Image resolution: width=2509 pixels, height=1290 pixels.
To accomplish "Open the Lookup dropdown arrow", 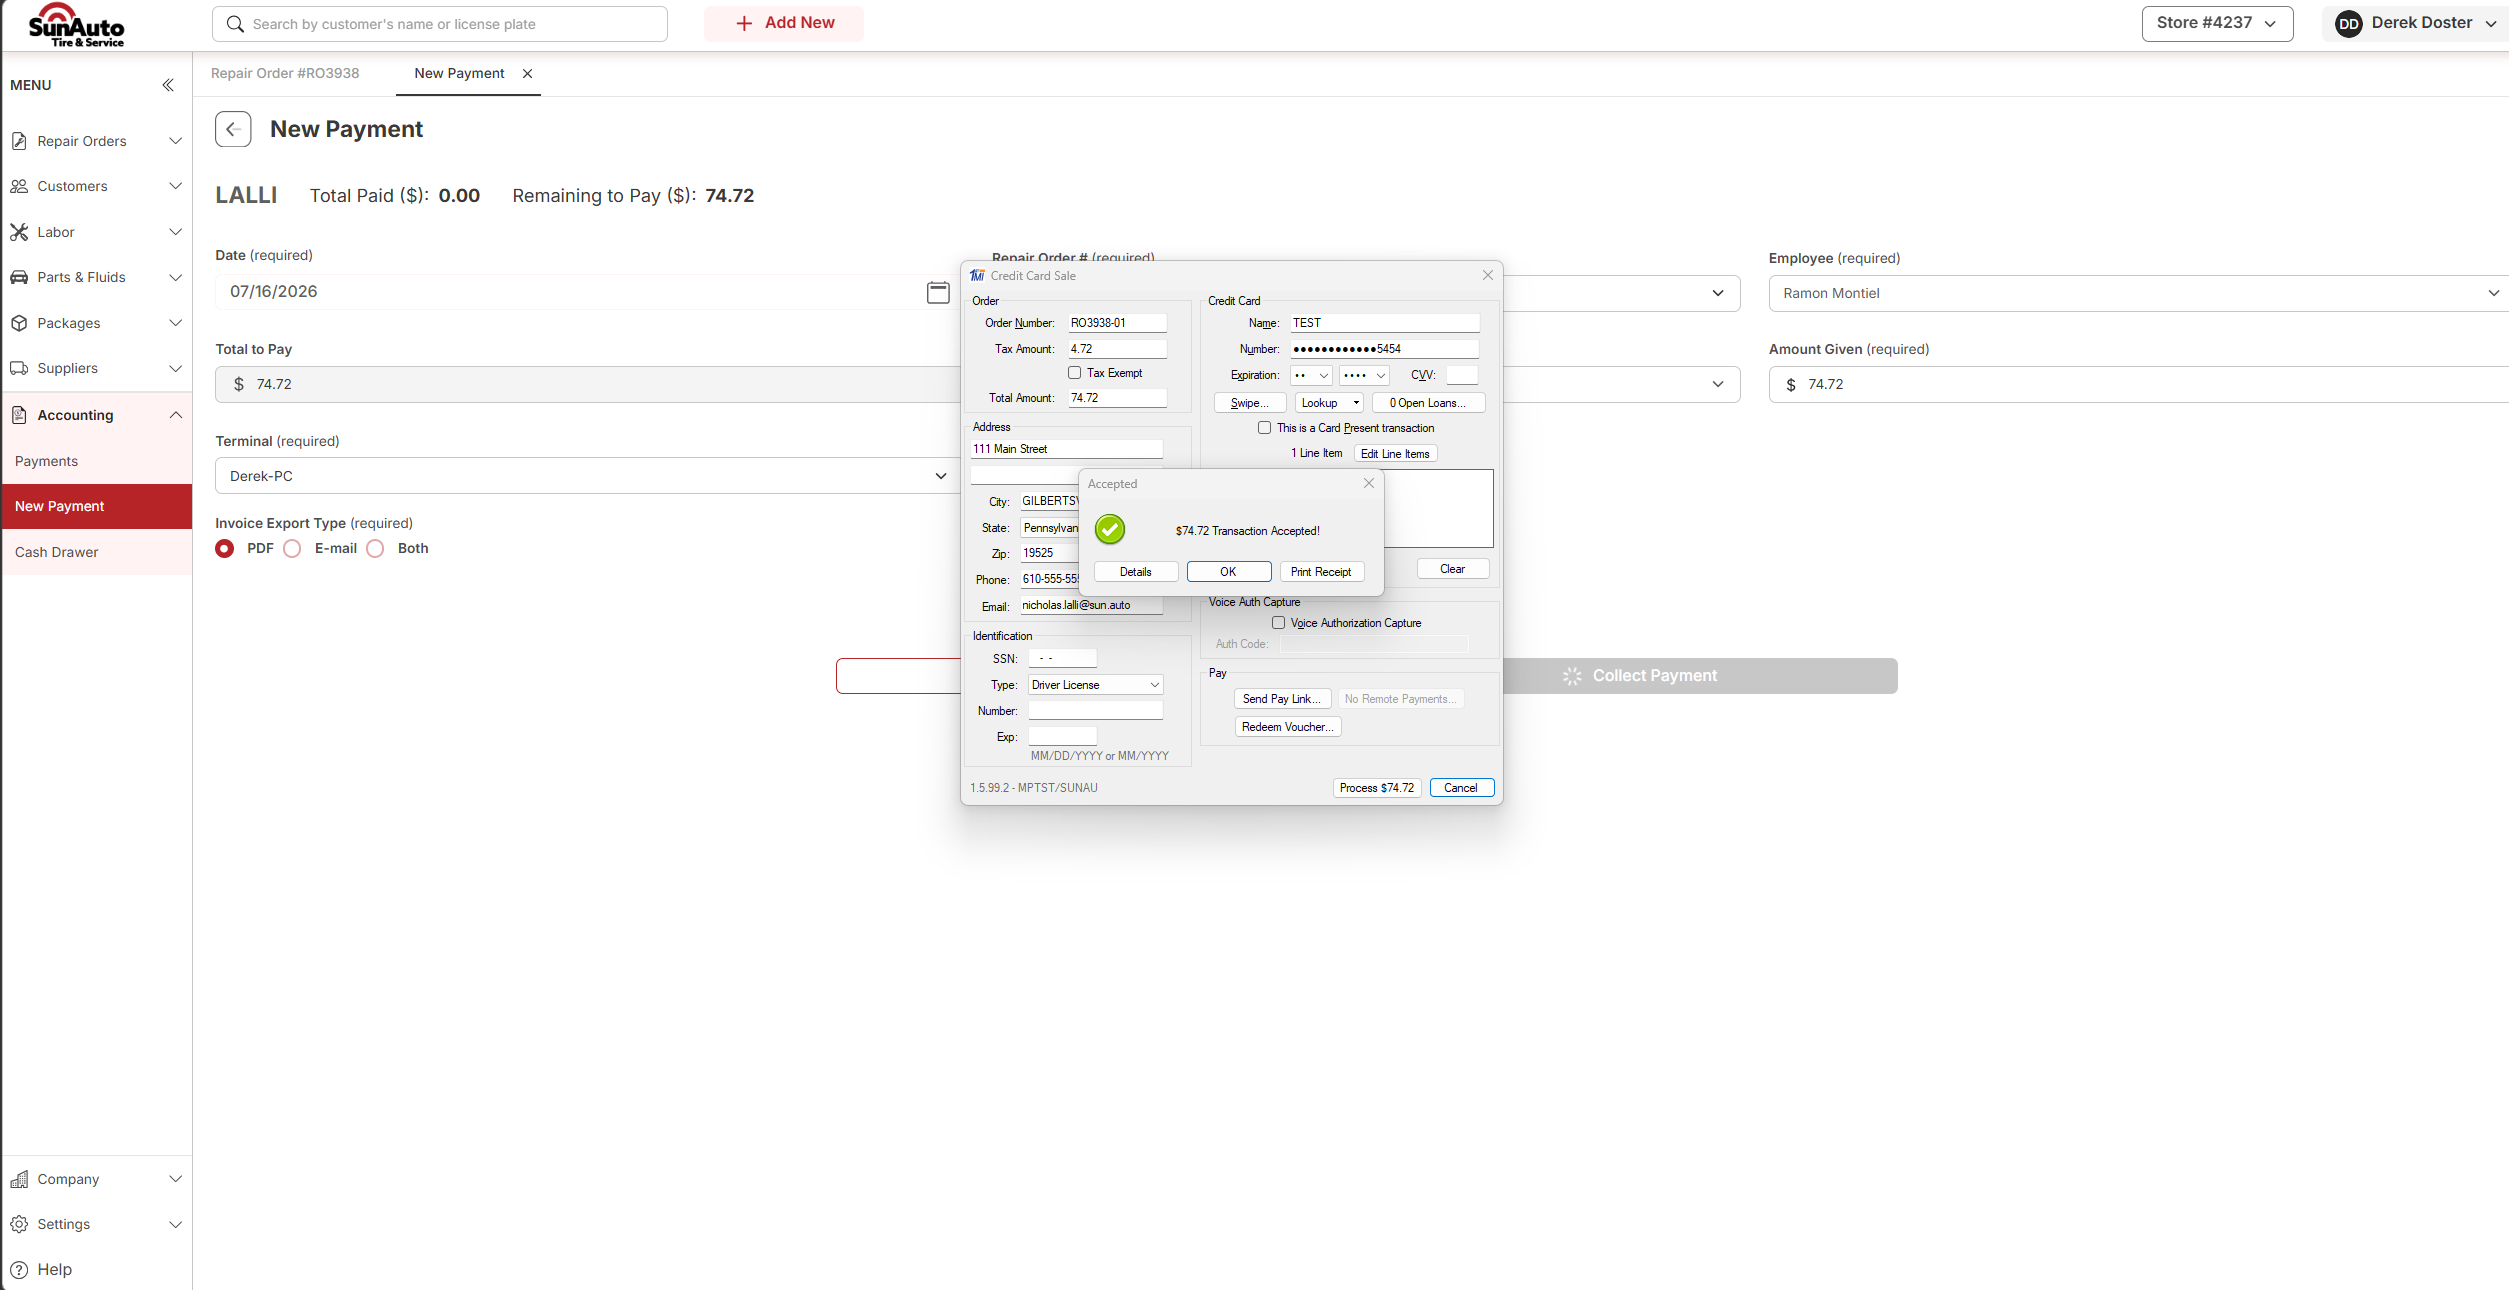I will [x=1356, y=403].
